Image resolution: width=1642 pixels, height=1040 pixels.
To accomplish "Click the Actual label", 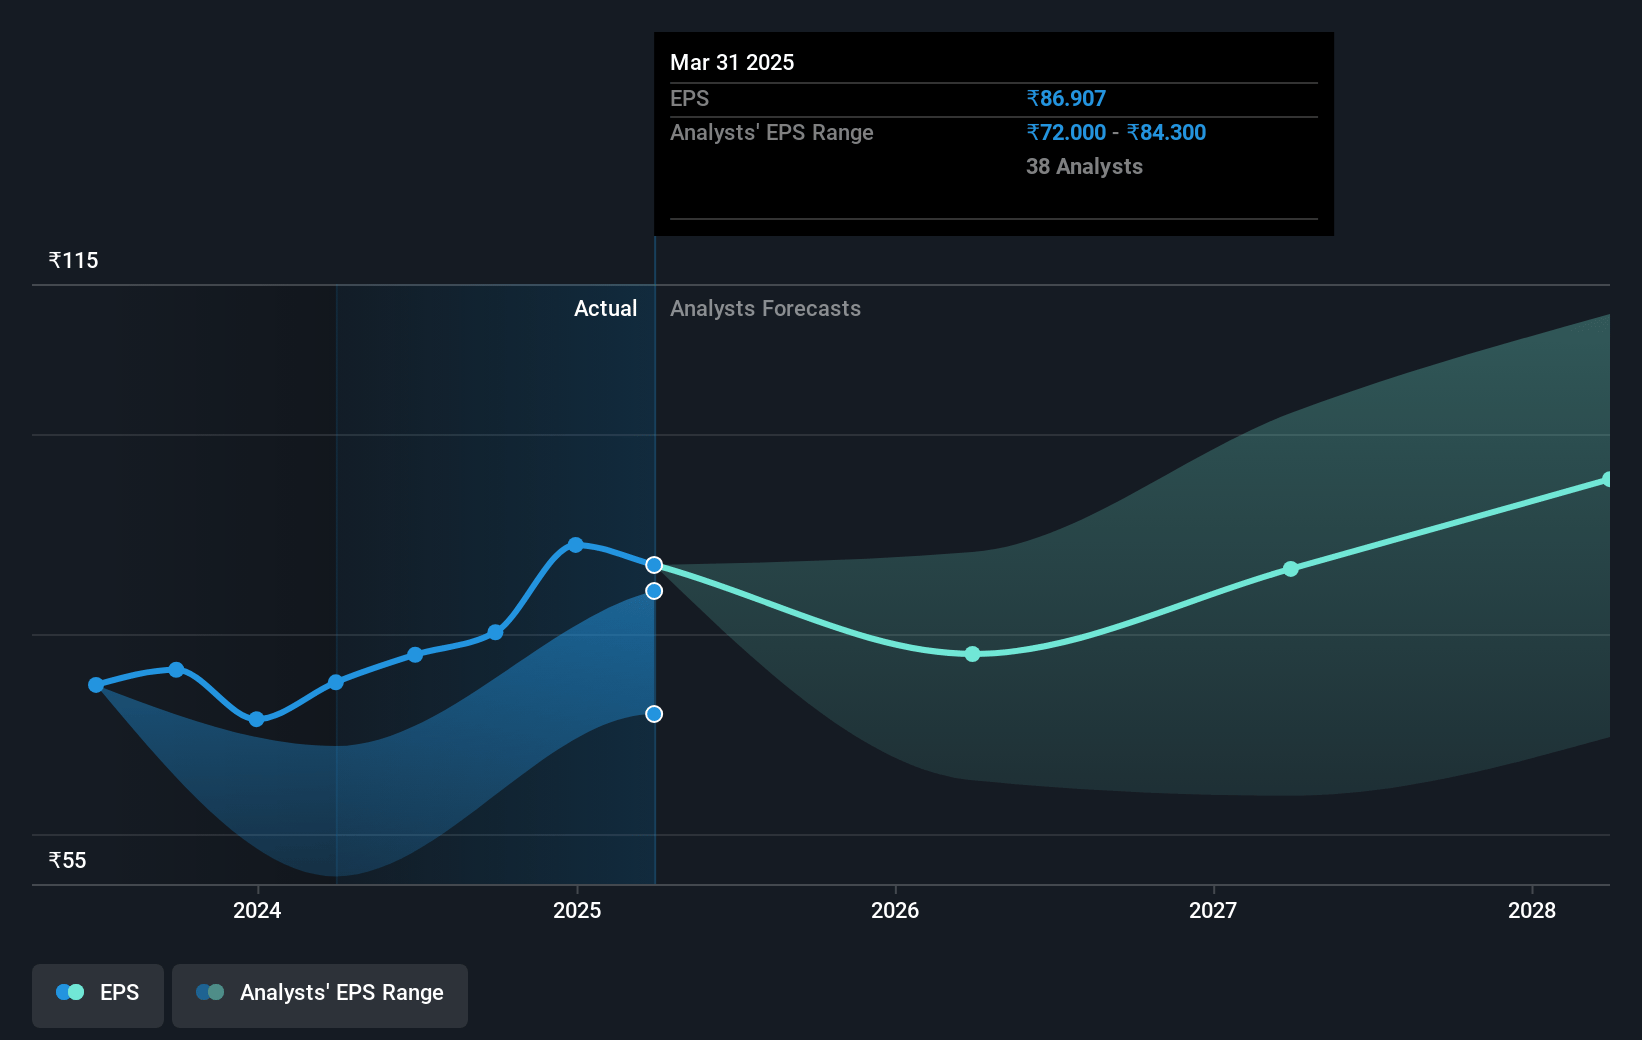I will [x=605, y=309].
